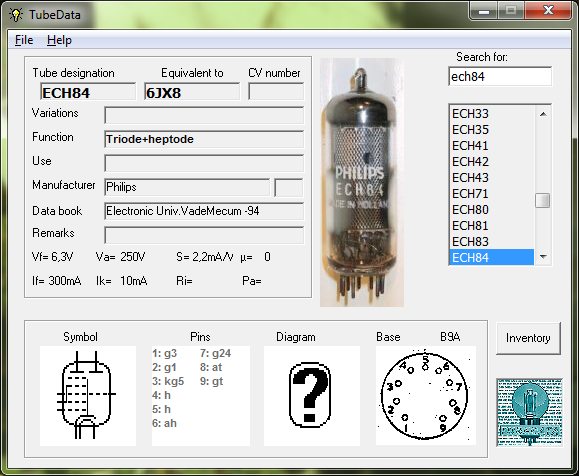Click the tube logo image below Inventory
Screen dimensions: 579x476
(530, 412)
